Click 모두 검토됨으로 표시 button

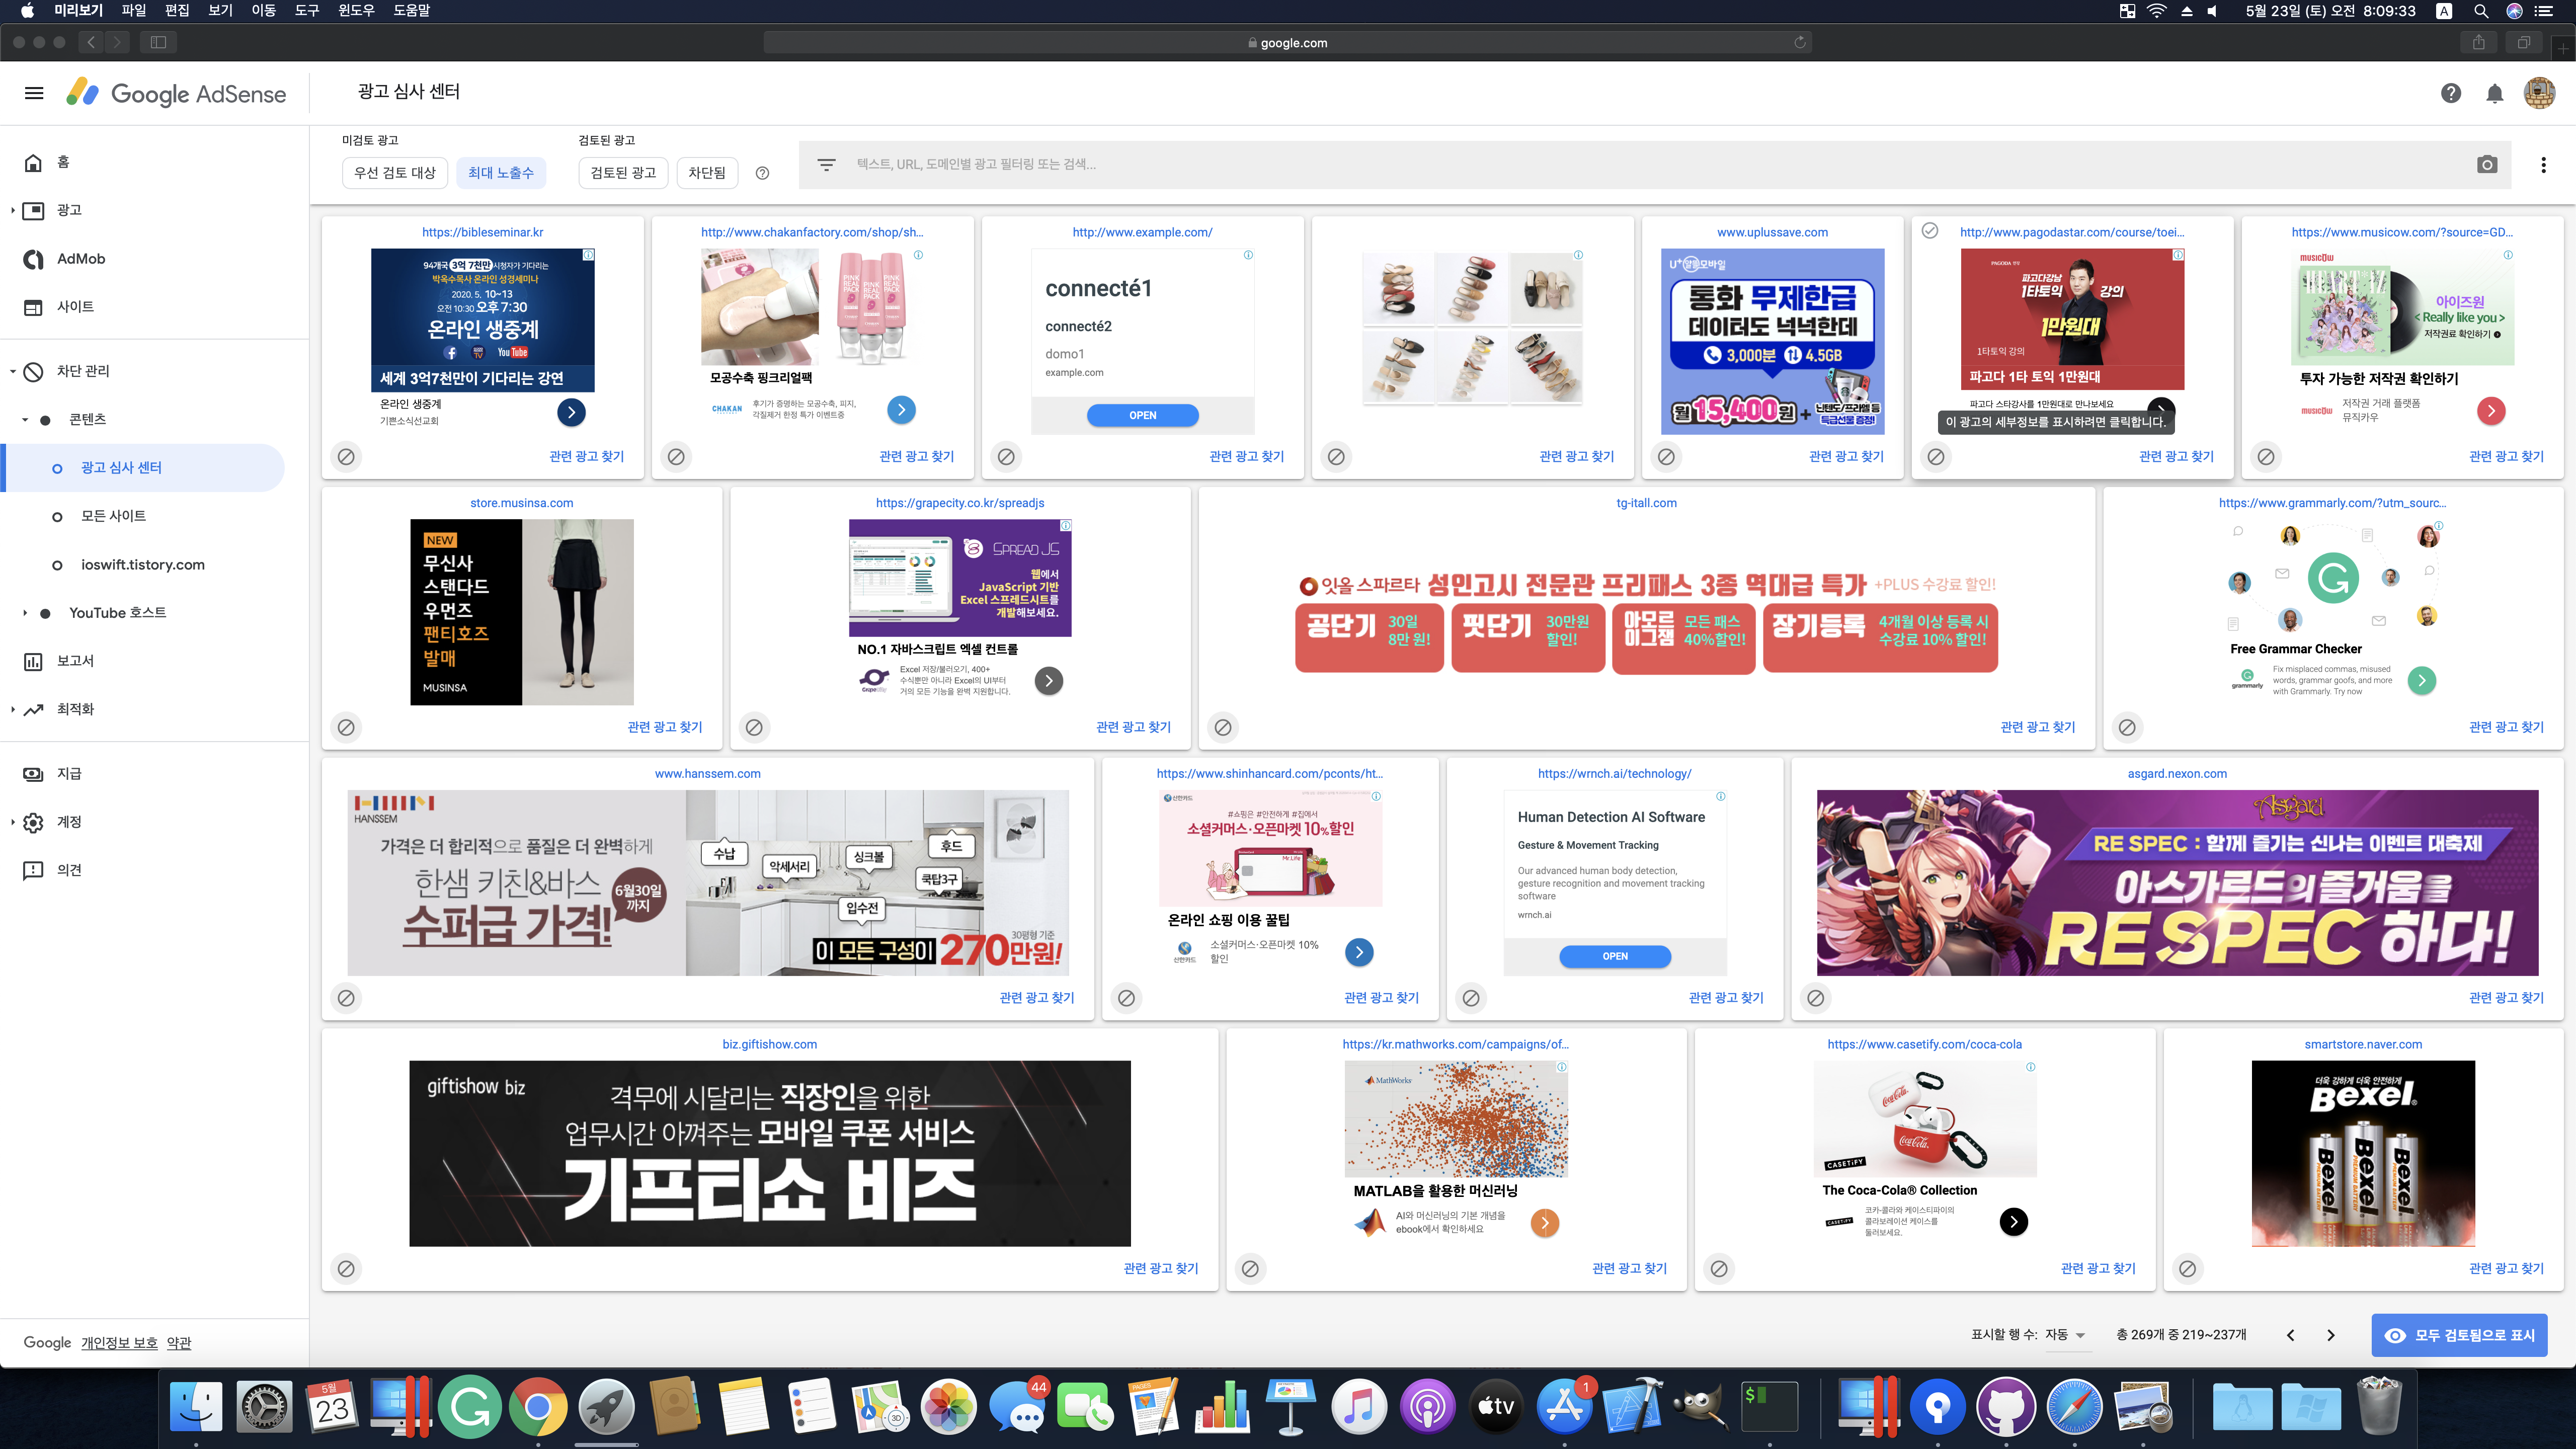(2459, 1335)
